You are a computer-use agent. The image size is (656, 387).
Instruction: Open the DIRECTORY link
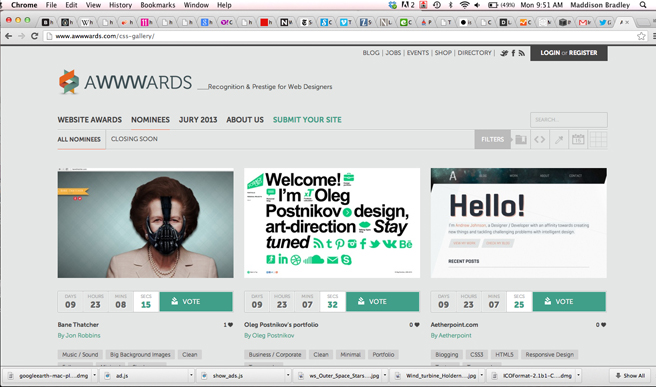tap(474, 53)
